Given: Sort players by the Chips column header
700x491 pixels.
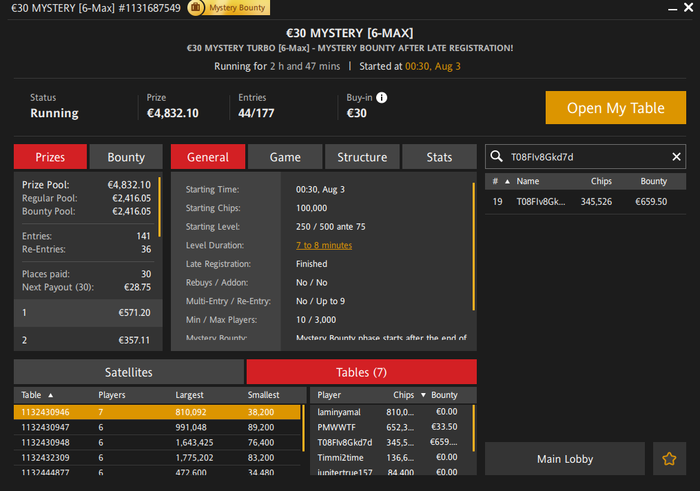Looking at the screenshot, I should click(x=404, y=395).
